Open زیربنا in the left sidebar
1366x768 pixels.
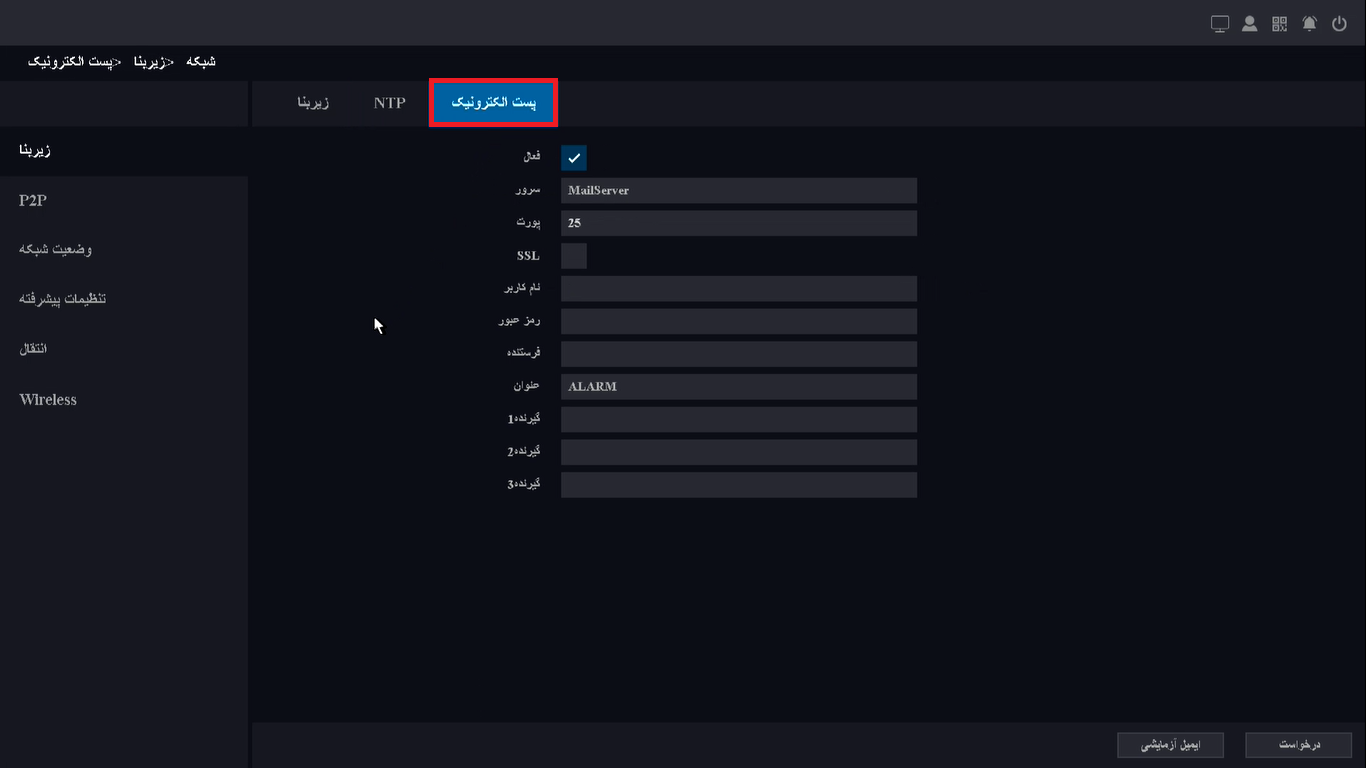click(124, 151)
